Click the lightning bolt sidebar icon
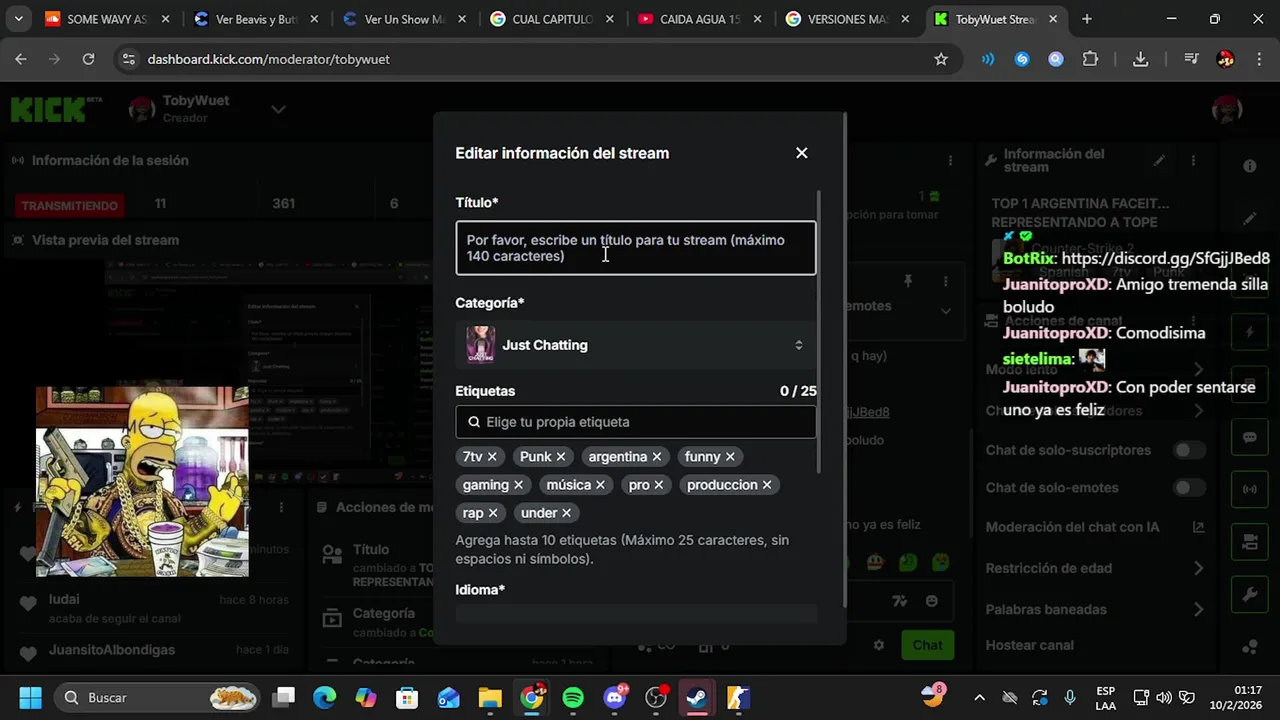The width and height of the screenshot is (1280, 720). [1250, 333]
